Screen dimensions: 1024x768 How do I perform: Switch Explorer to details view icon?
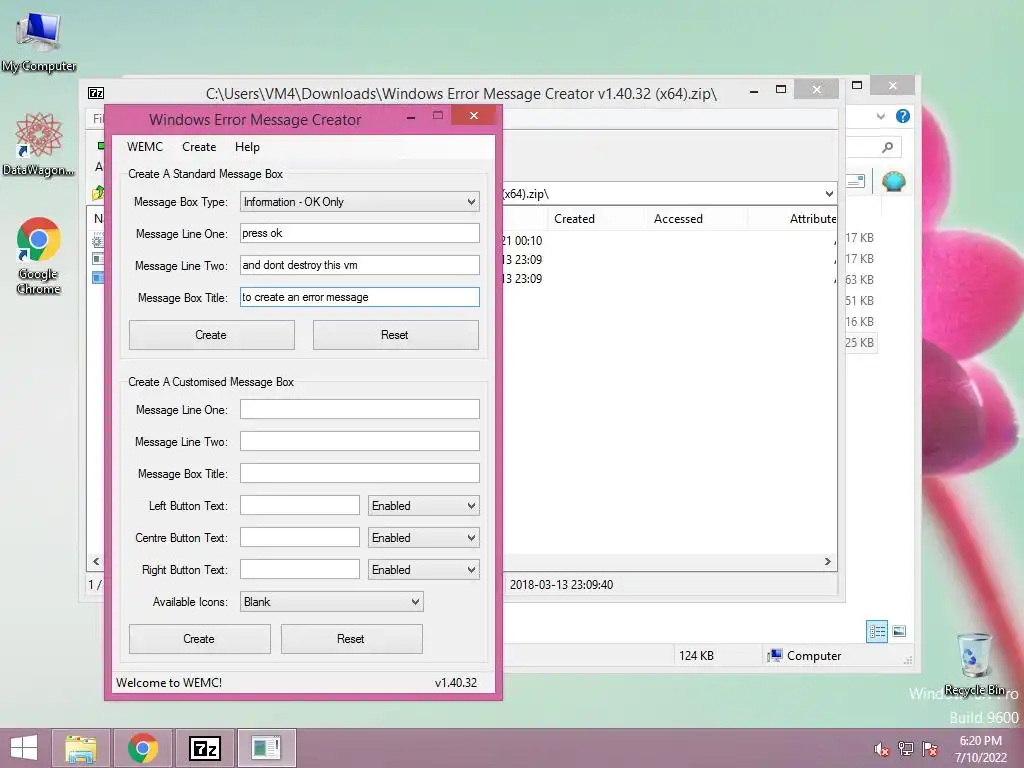(876, 631)
